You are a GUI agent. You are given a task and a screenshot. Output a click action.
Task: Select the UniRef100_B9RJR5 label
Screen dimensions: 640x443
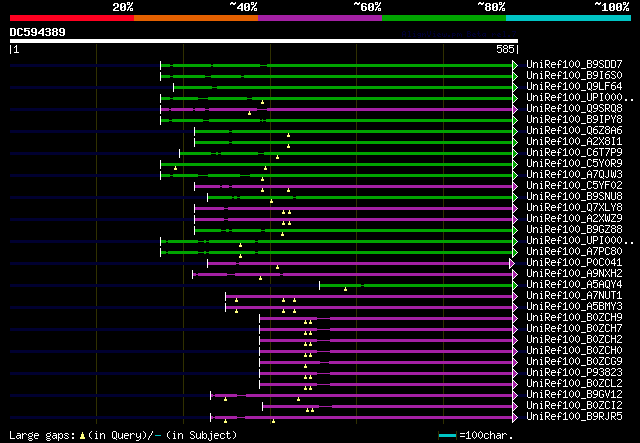tap(574, 417)
